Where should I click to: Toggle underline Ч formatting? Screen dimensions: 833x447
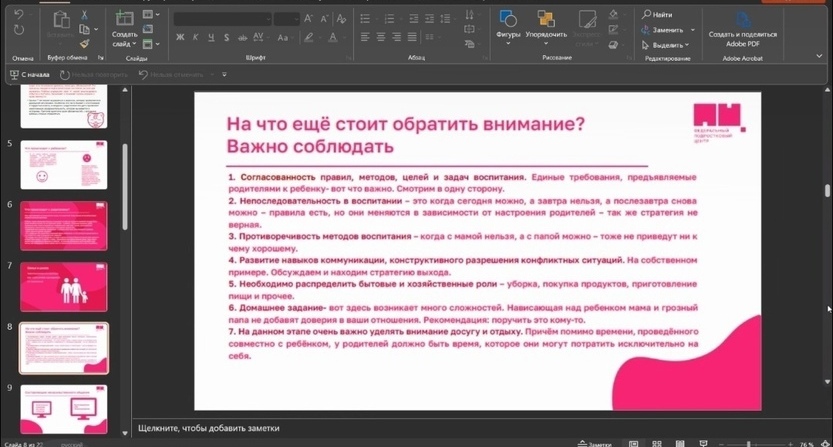point(211,37)
